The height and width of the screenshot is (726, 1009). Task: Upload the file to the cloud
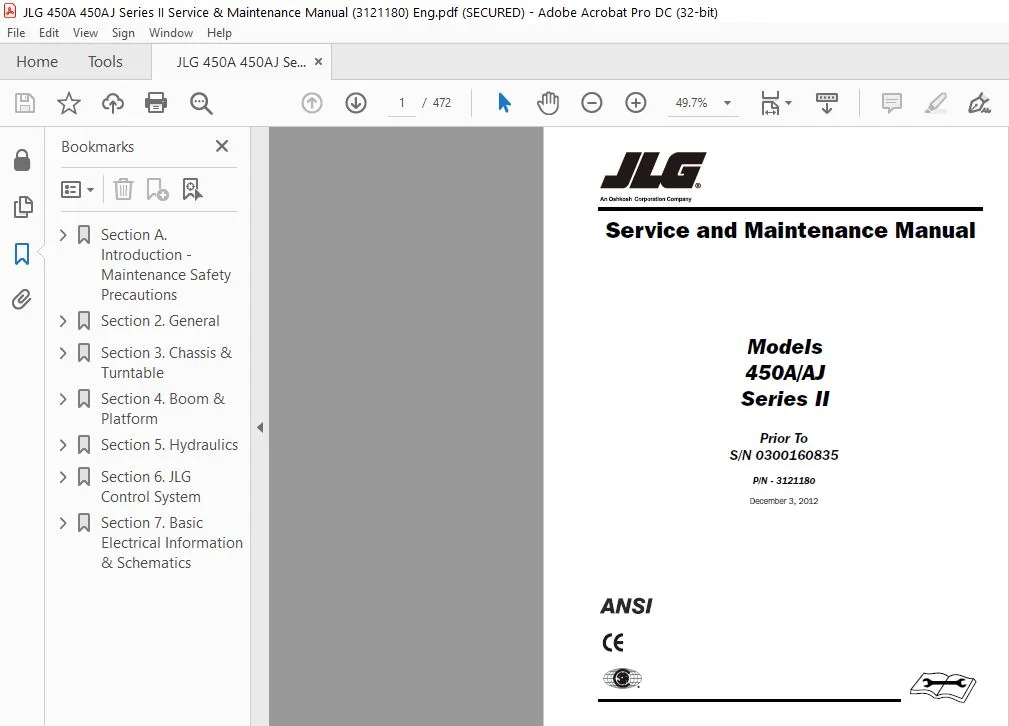coord(113,103)
